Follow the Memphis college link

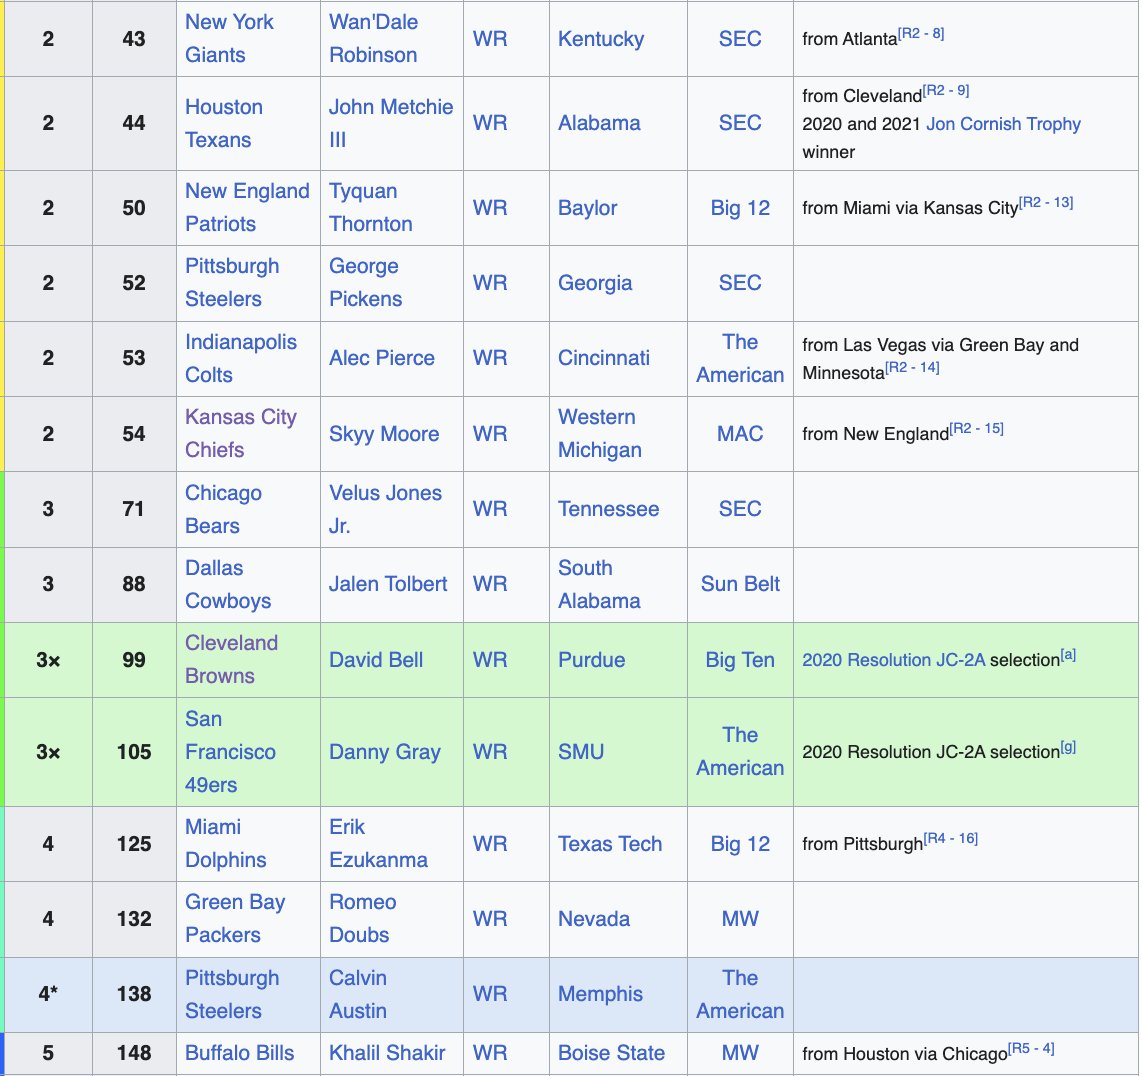[600, 994]
